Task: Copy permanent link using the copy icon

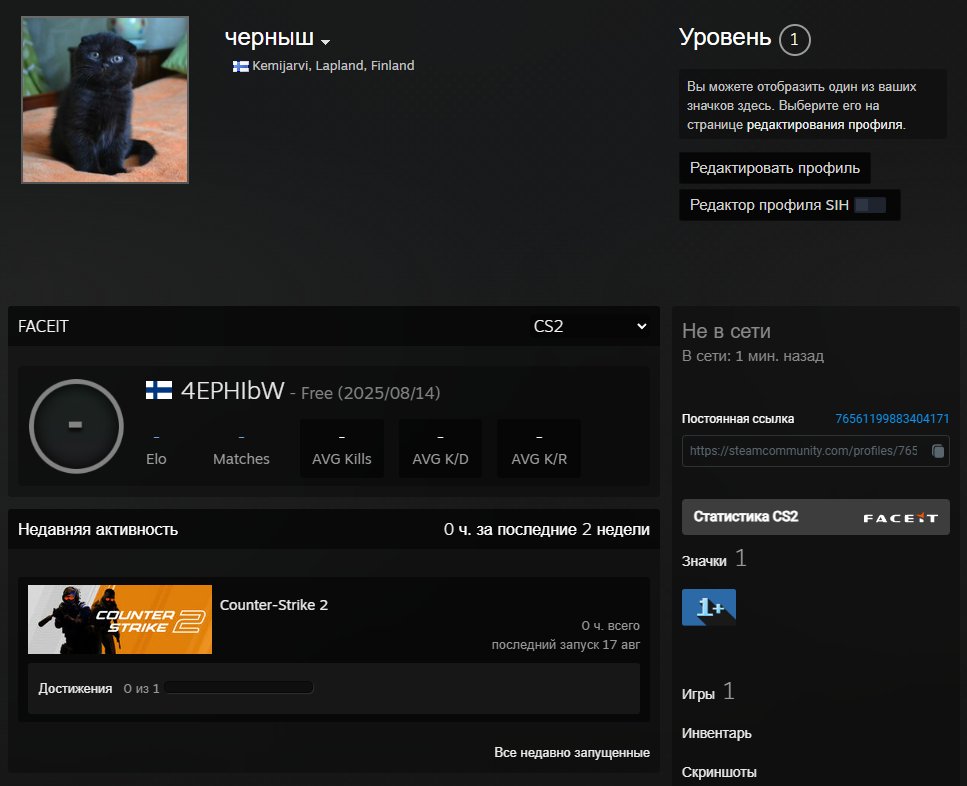Action: coord(937,451)
